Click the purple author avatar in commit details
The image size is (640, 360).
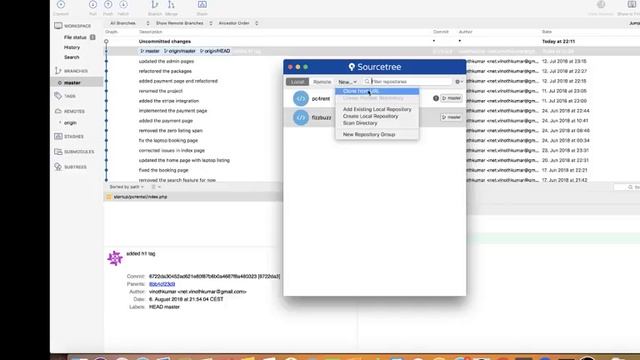[x=115, y=258]
